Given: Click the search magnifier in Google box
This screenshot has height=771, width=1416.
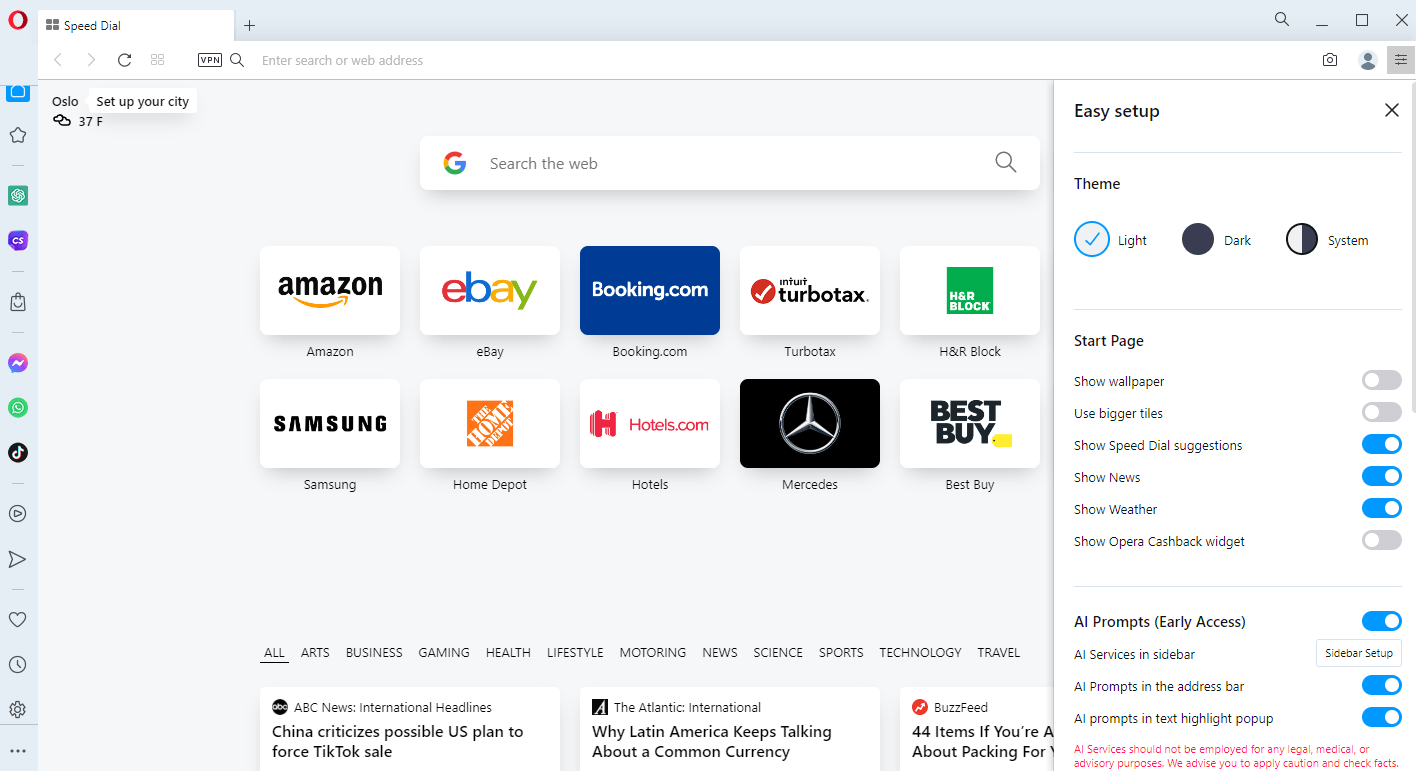Looking at the screenshot, I should coord(1006,162).
